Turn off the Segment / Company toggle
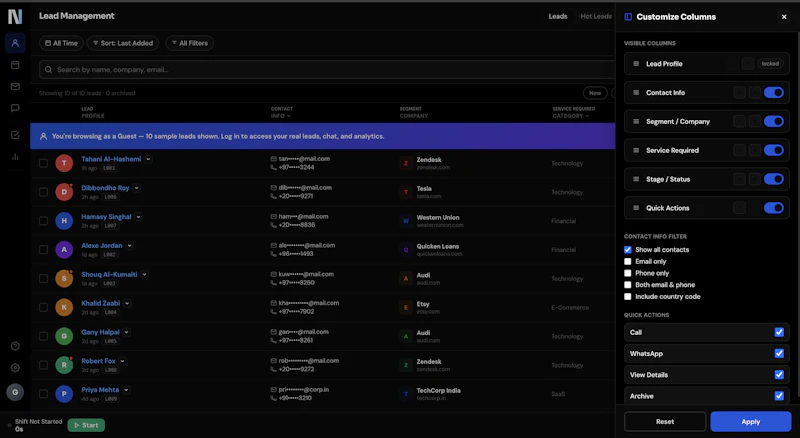Screen dimensions: 800x438 click(x=773, y=121)
